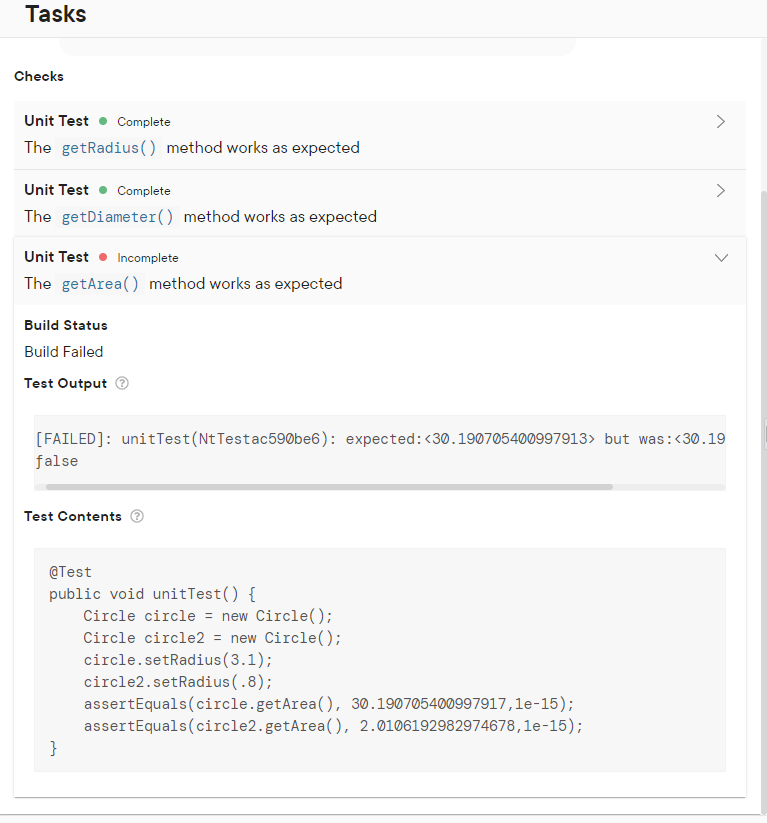Image resolution: width=767 pixels, height=823 pixels.
Task: Click the green status dot of getDiameter test
Action: (103, 190)
